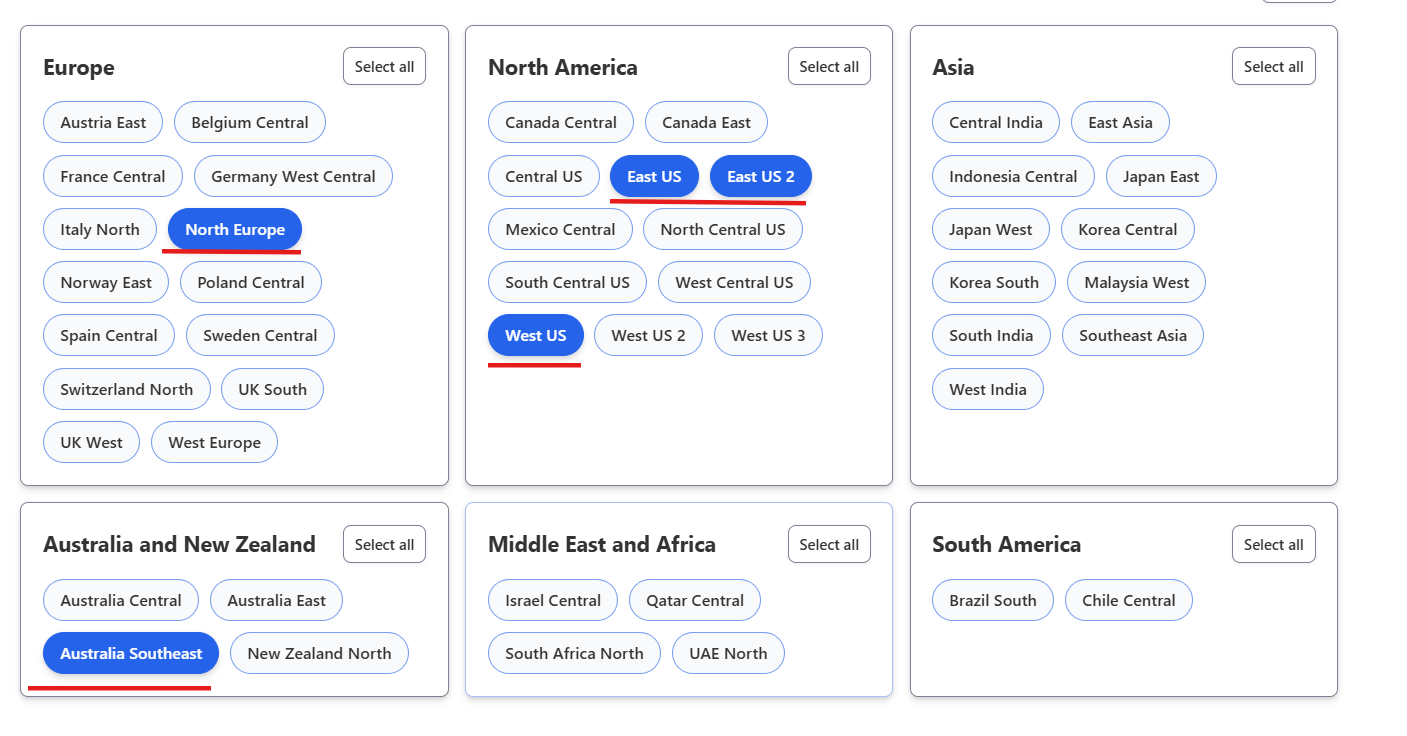
Task: Select the West US 3 chip
Action: [x=767, y=336]
